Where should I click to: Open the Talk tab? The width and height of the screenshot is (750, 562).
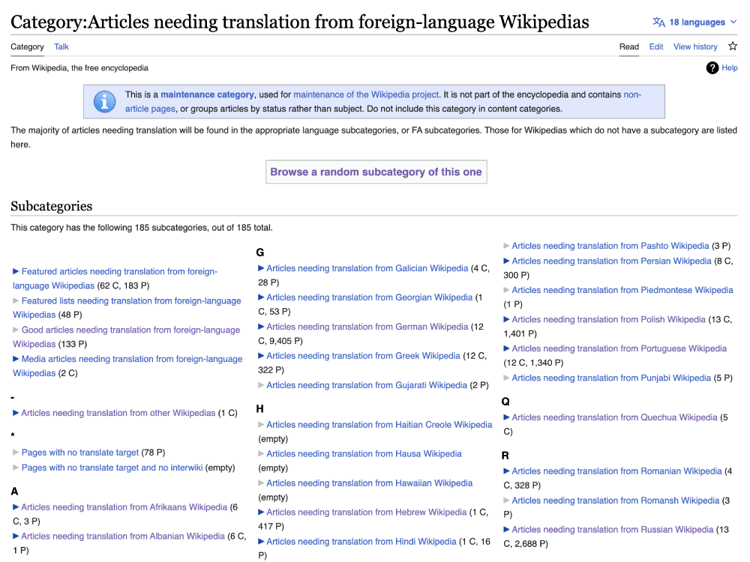click(x=61, y=46)
